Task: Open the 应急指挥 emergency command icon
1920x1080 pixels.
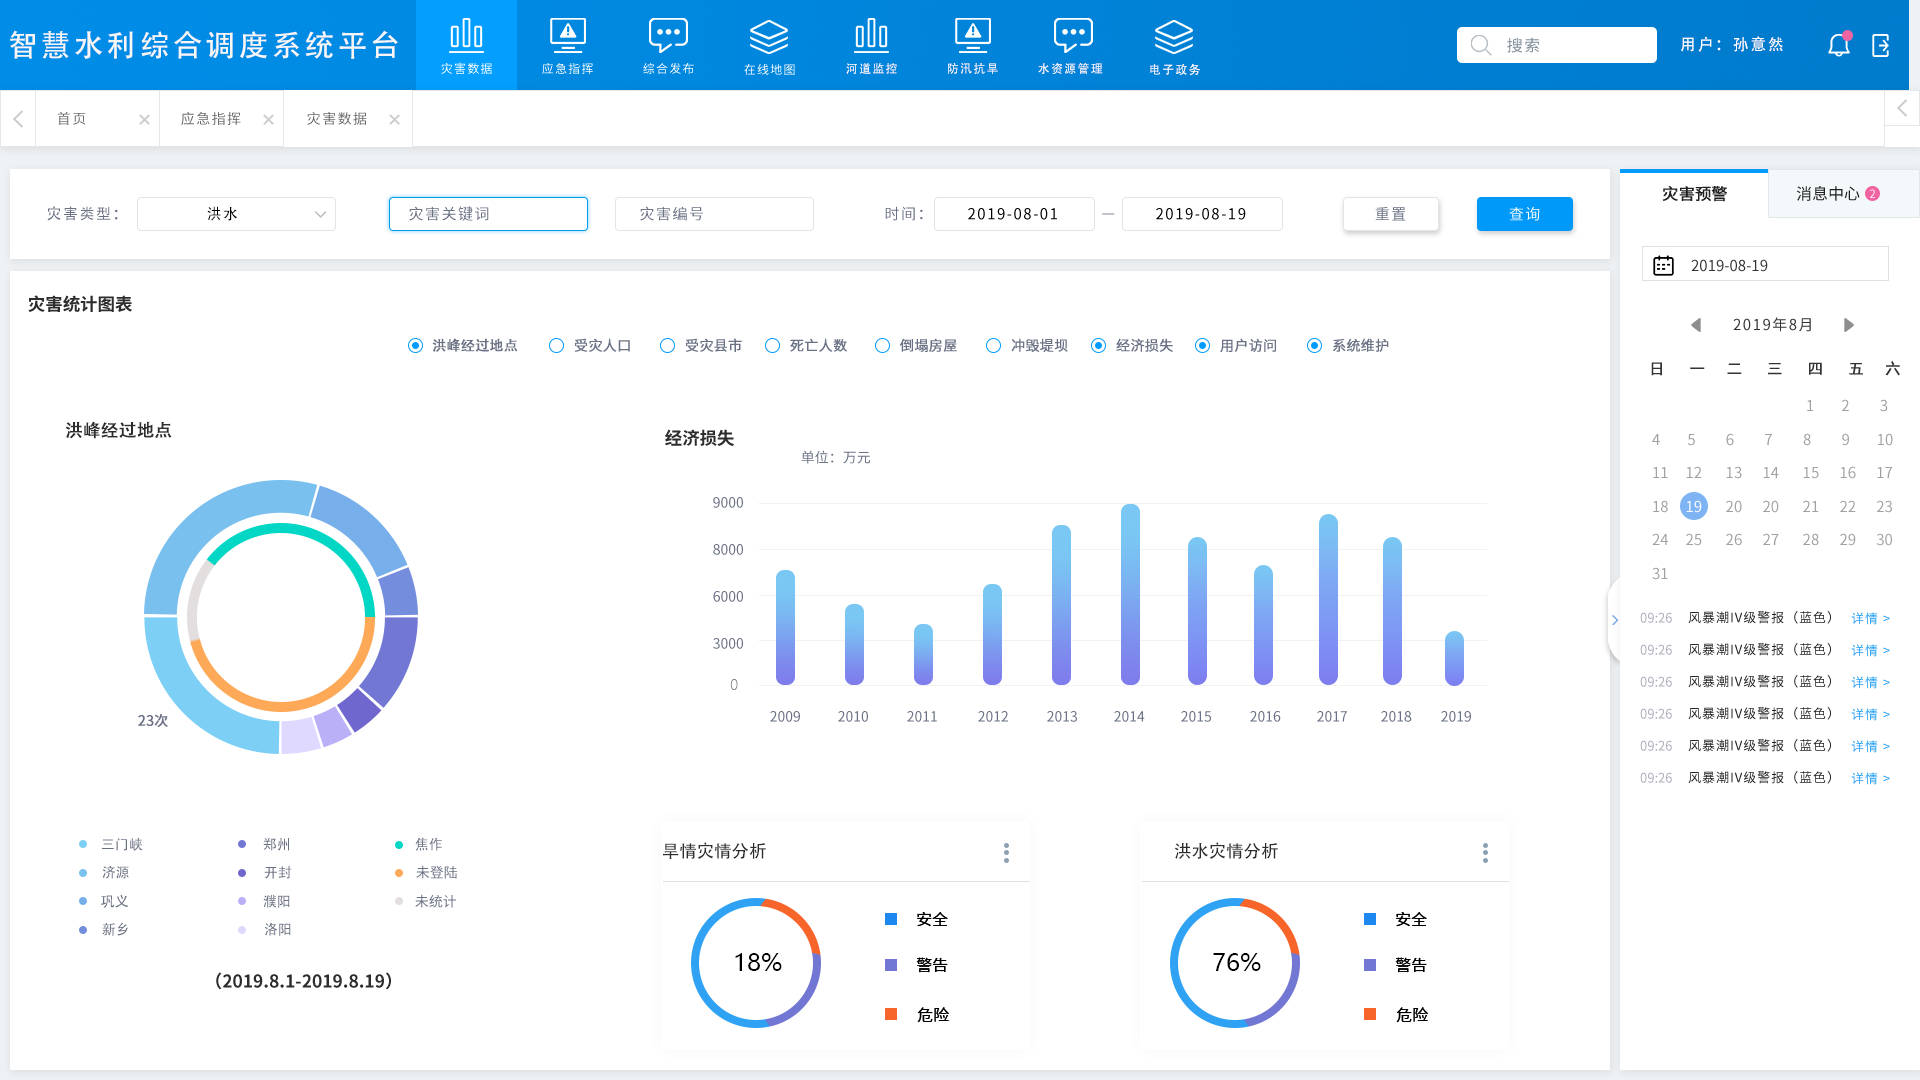Action: [567, 37]
